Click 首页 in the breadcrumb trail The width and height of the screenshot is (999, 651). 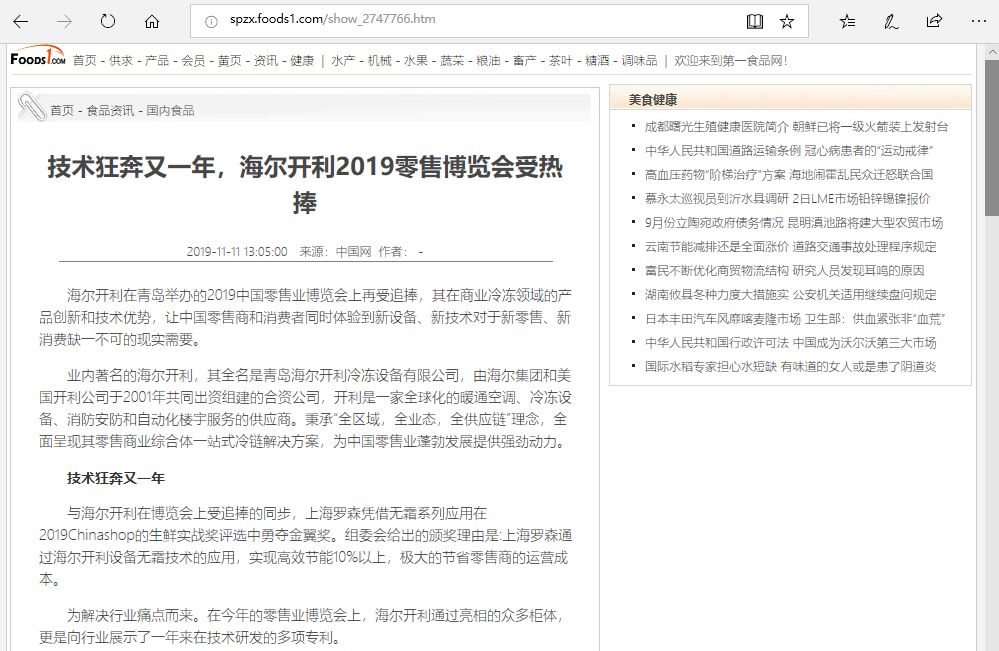click(62, 110)
